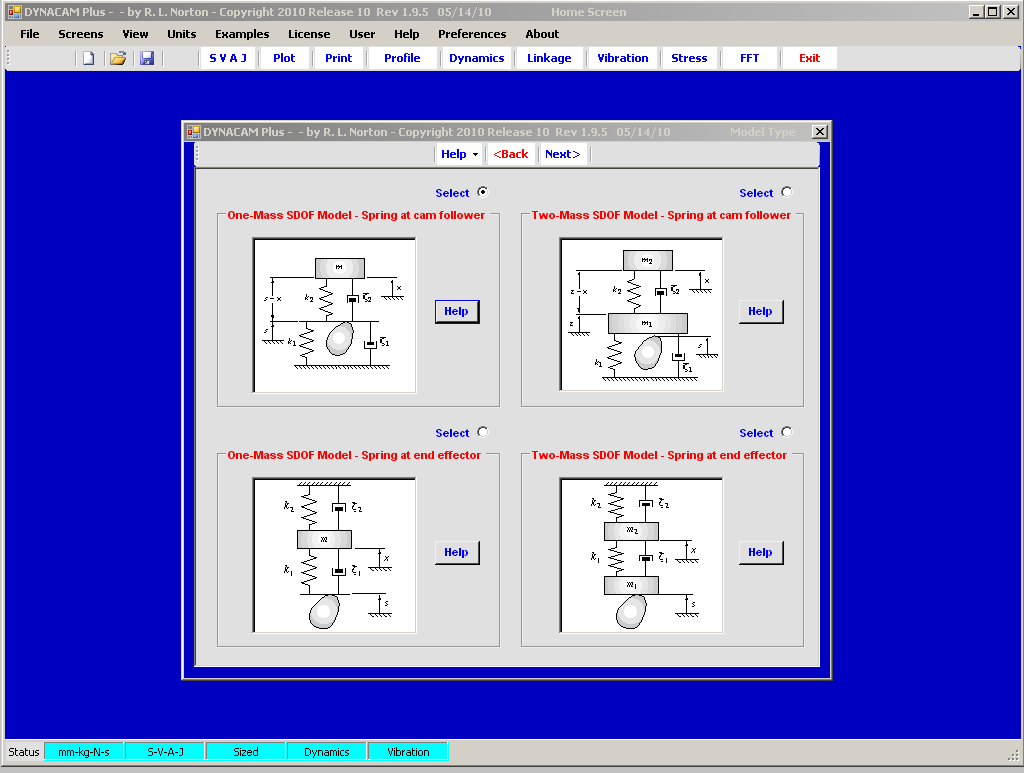Click the FFT toolbar button
The image size is (1024, 773).
pyautogui.click(x=750, y=58)
